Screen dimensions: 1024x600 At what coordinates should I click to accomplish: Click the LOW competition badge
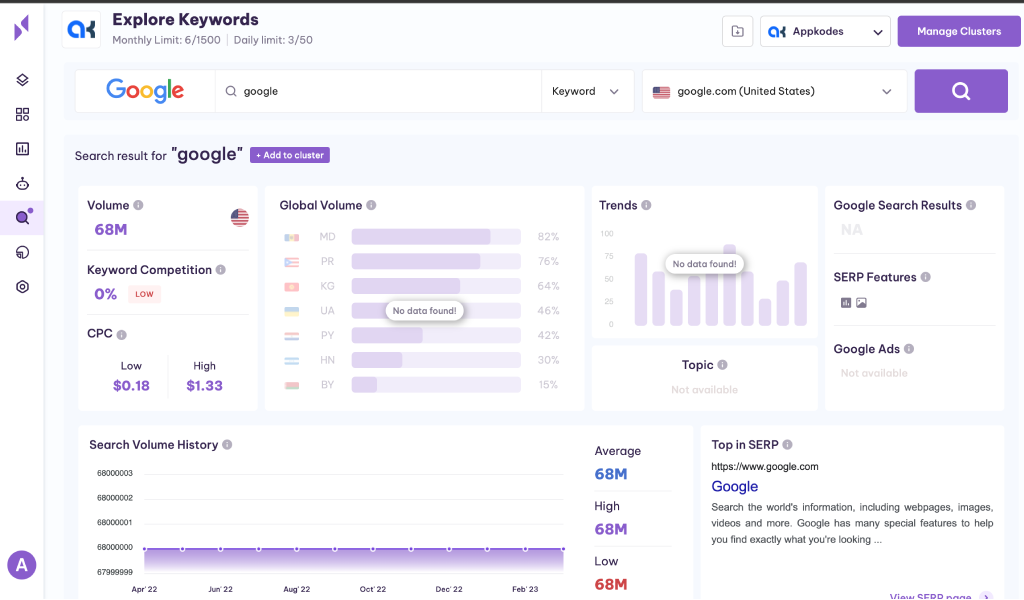point(144,294)
